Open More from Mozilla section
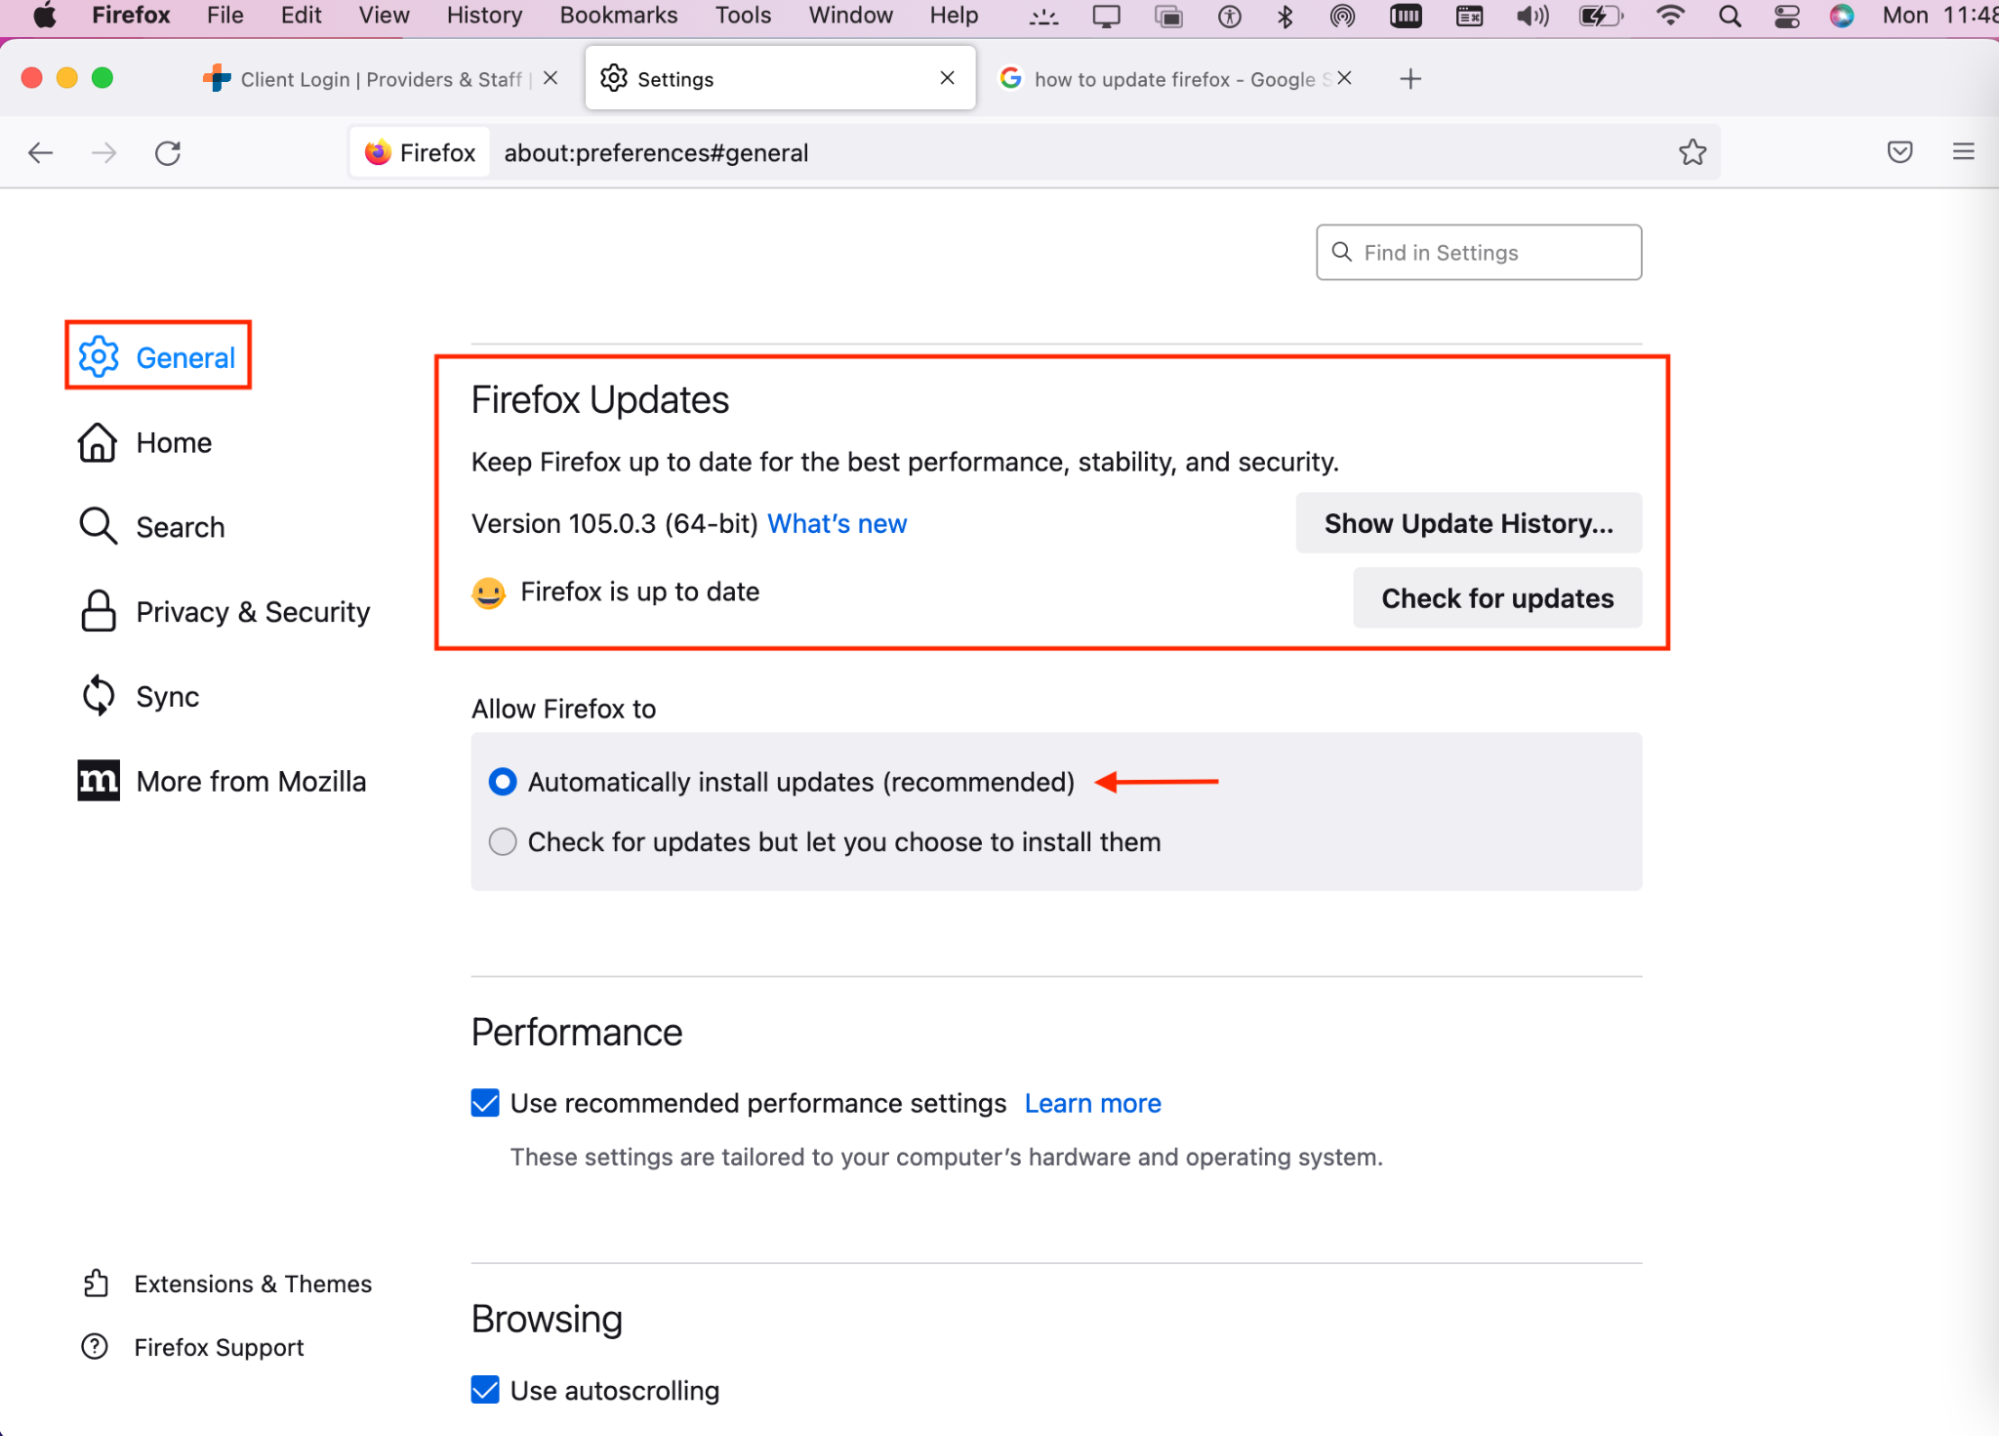 250,781
